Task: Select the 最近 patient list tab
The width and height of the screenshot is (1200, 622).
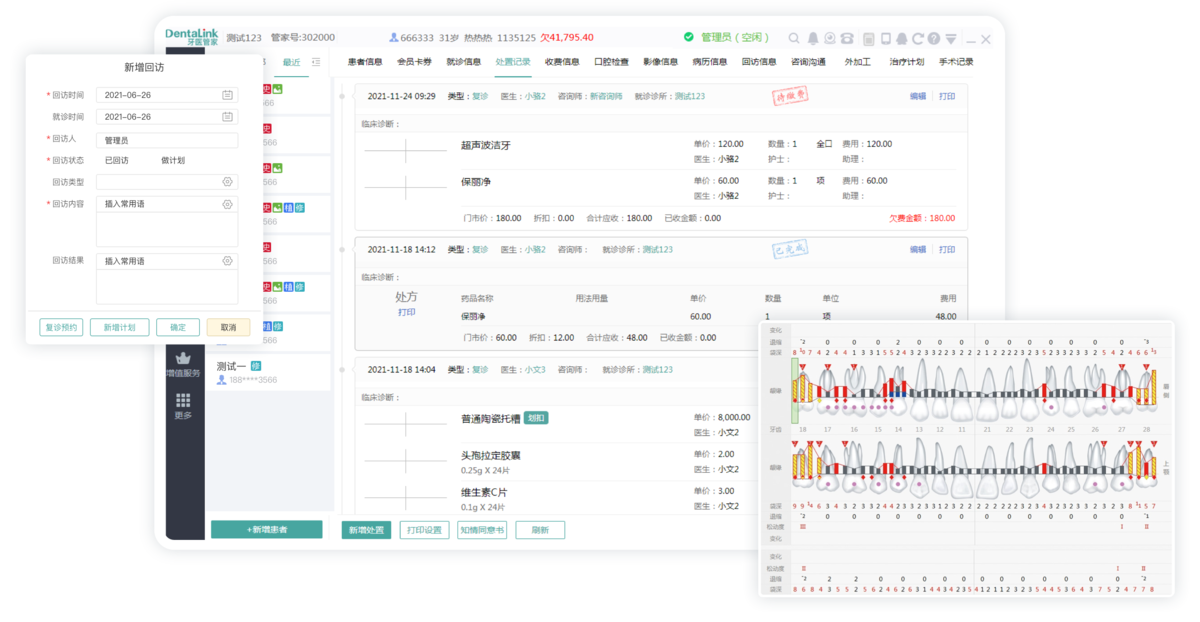Action: click(291, 62)
